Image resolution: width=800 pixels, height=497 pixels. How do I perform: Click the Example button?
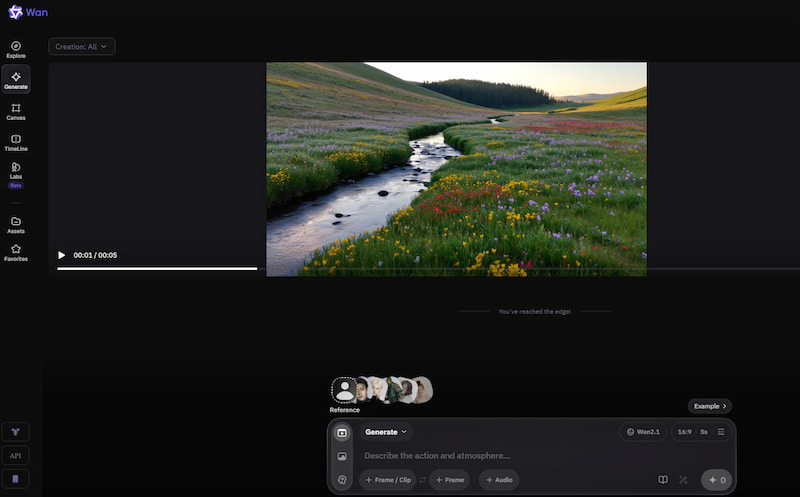710,406
